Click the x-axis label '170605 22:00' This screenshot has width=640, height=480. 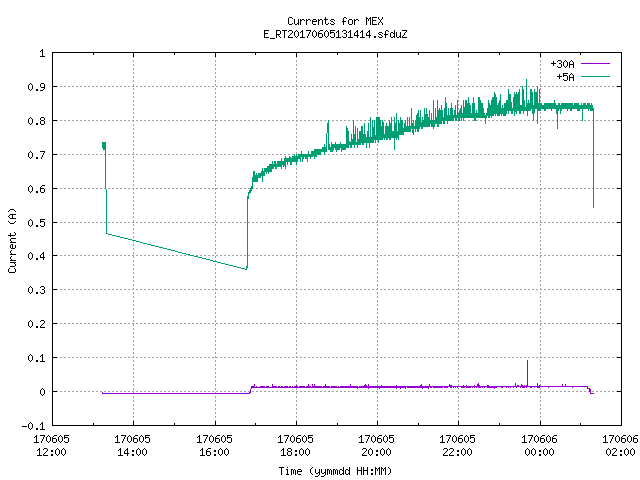[458, 446]
